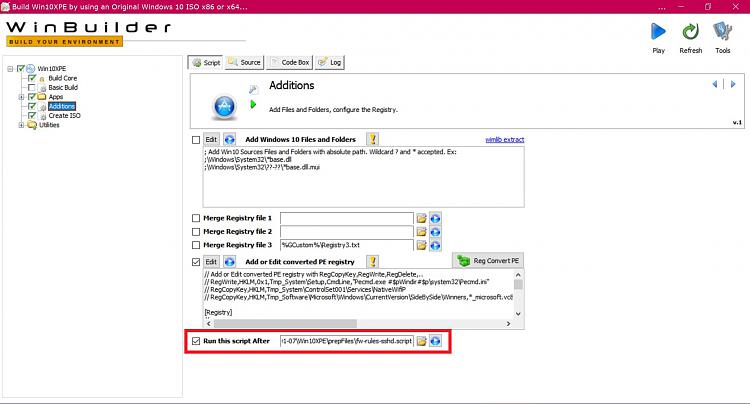Enable Add Windows 10 Files and Folders checkbox

point(196,140)
